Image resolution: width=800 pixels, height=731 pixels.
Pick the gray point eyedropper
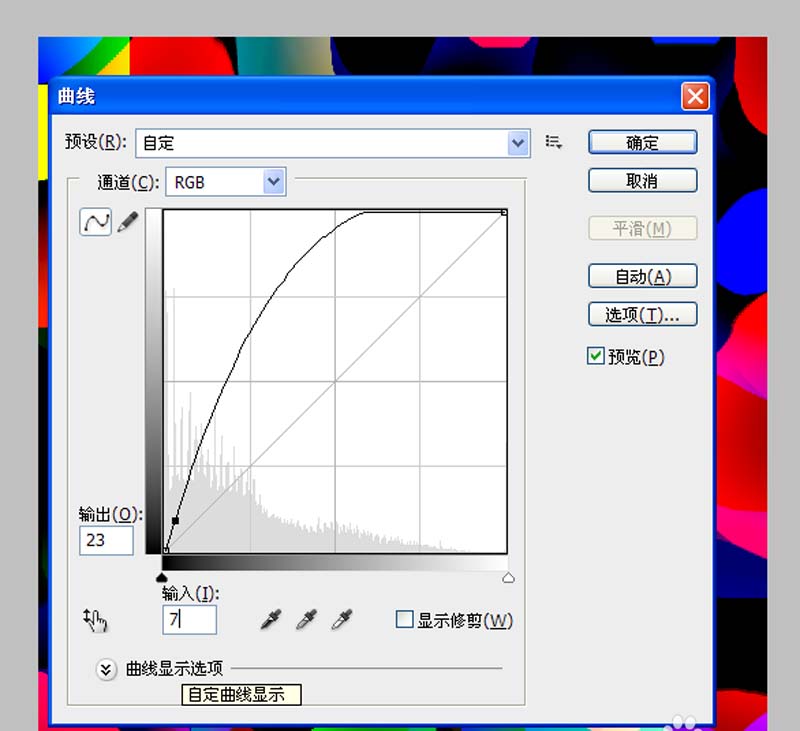tap(307, 619)
